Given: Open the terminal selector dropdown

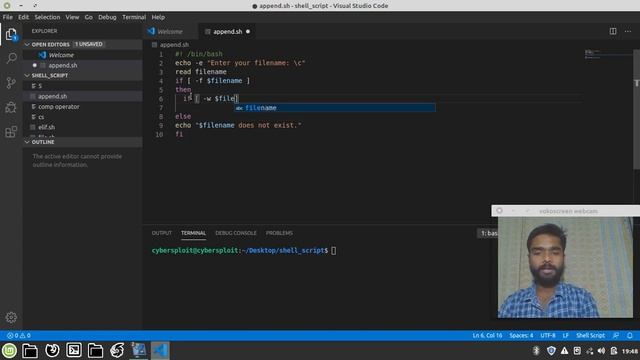Looking at the screenshot, I should coord(488,233).
